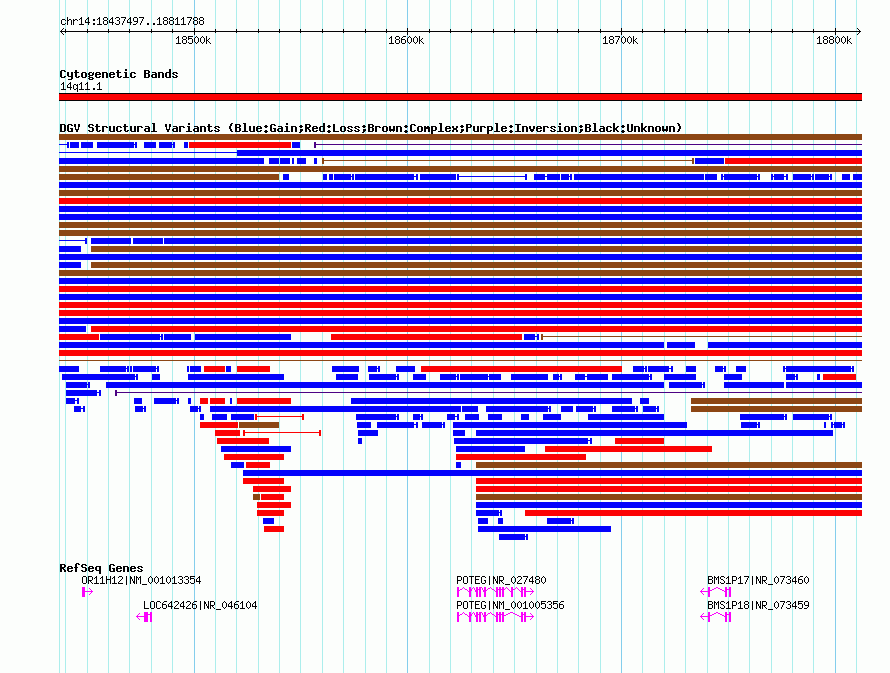Open the POTEG|NR_027480 label

(501, 580)
